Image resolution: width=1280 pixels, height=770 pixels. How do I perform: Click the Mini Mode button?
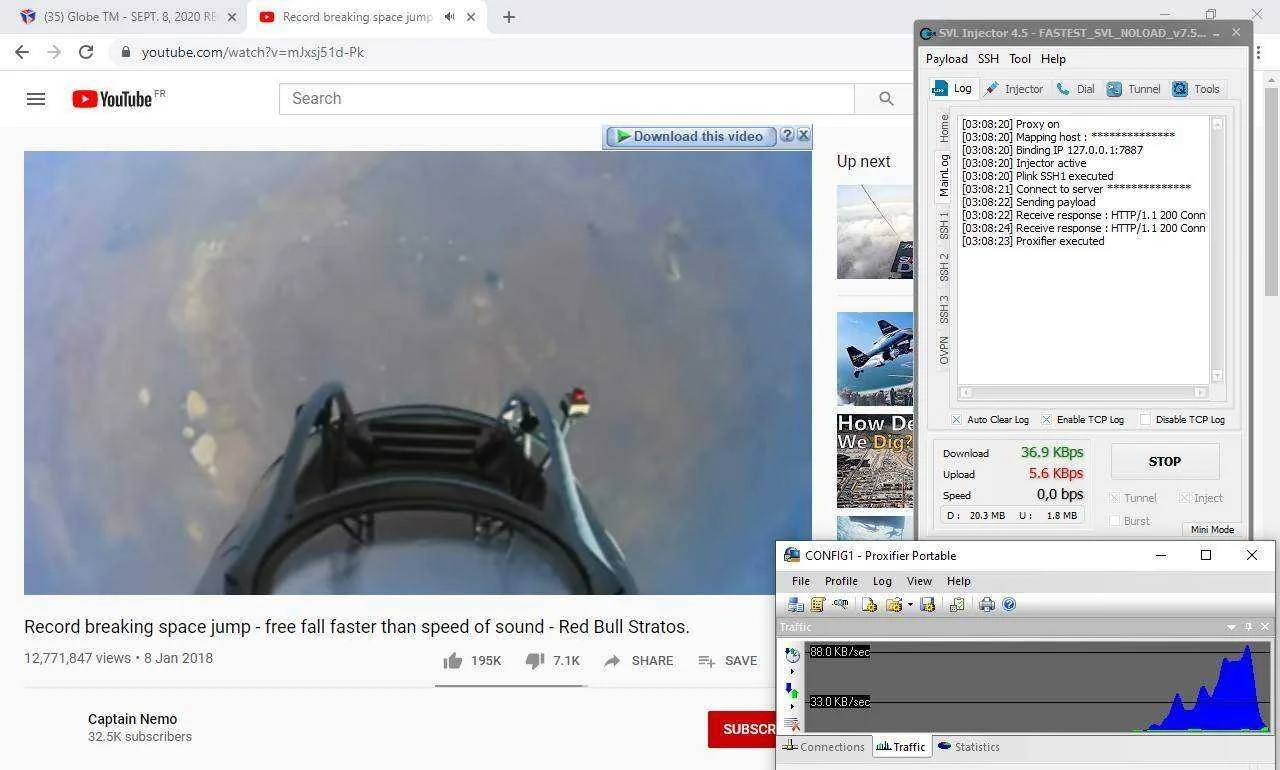pos(1212,529)
